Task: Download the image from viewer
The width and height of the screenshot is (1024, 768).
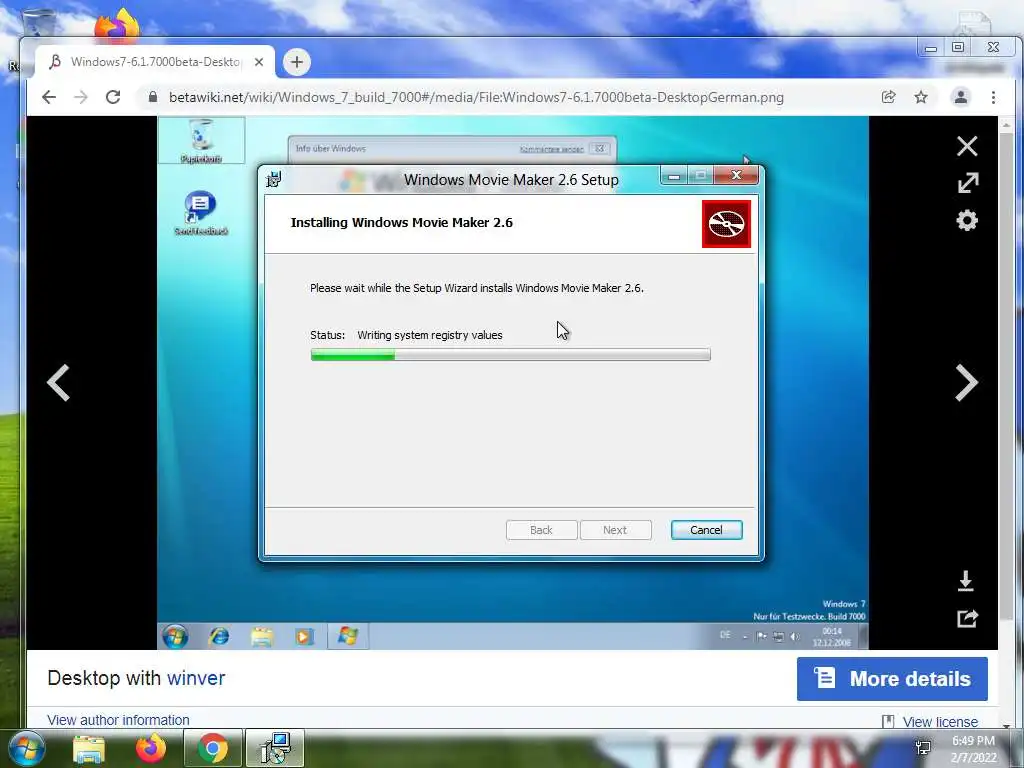Action: coord(966,581)
